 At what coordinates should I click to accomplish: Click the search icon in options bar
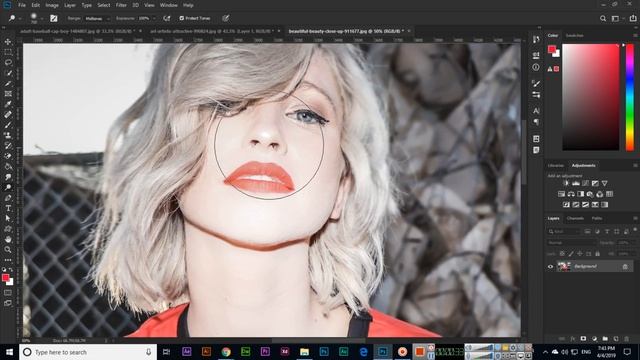coord(603,18)
